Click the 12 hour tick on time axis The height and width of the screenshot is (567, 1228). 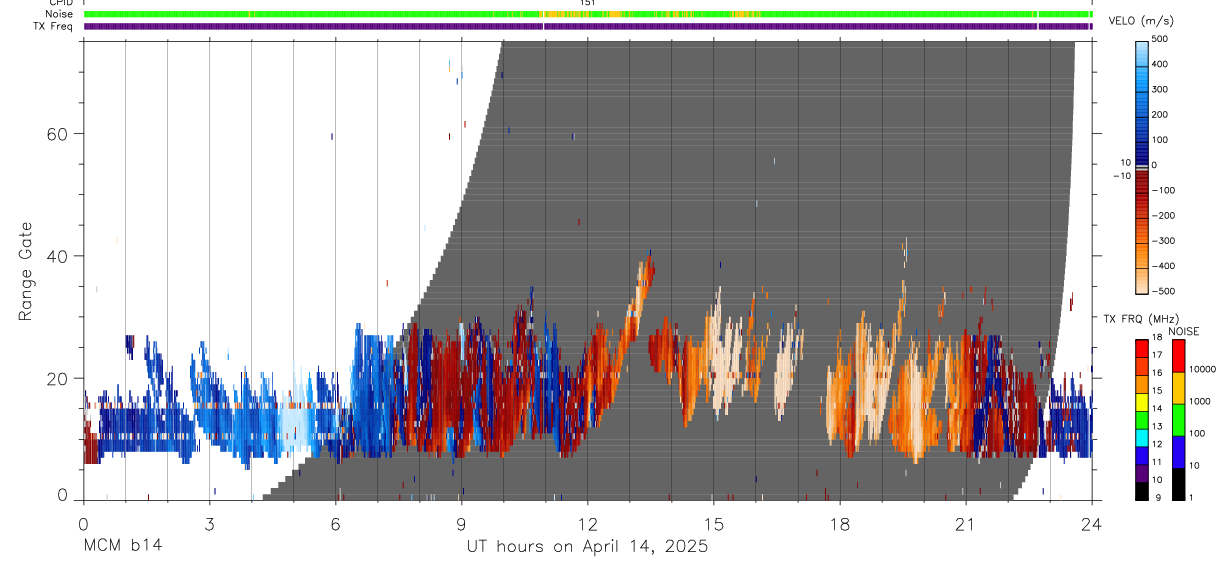tap(587, 525)
